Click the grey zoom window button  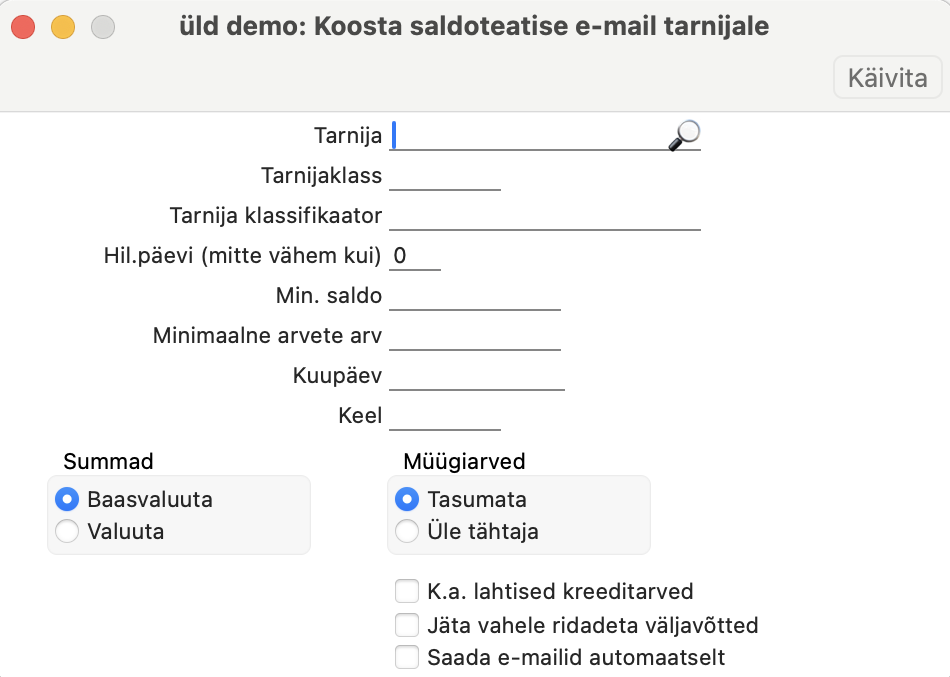click(x=103, y=27)
